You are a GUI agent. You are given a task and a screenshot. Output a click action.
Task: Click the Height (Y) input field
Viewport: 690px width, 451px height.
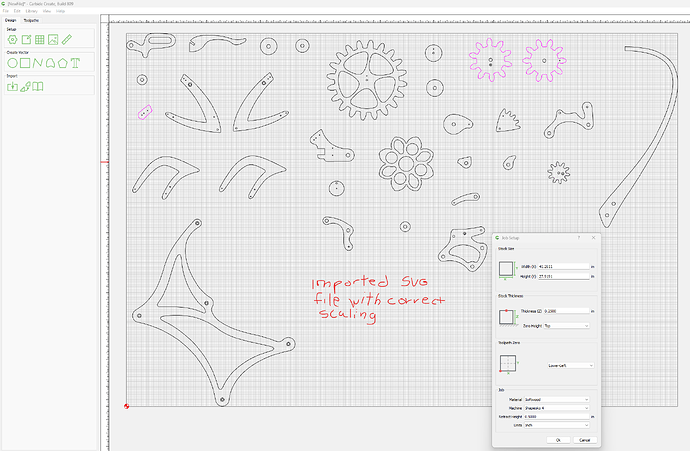[x=563, y=276]
